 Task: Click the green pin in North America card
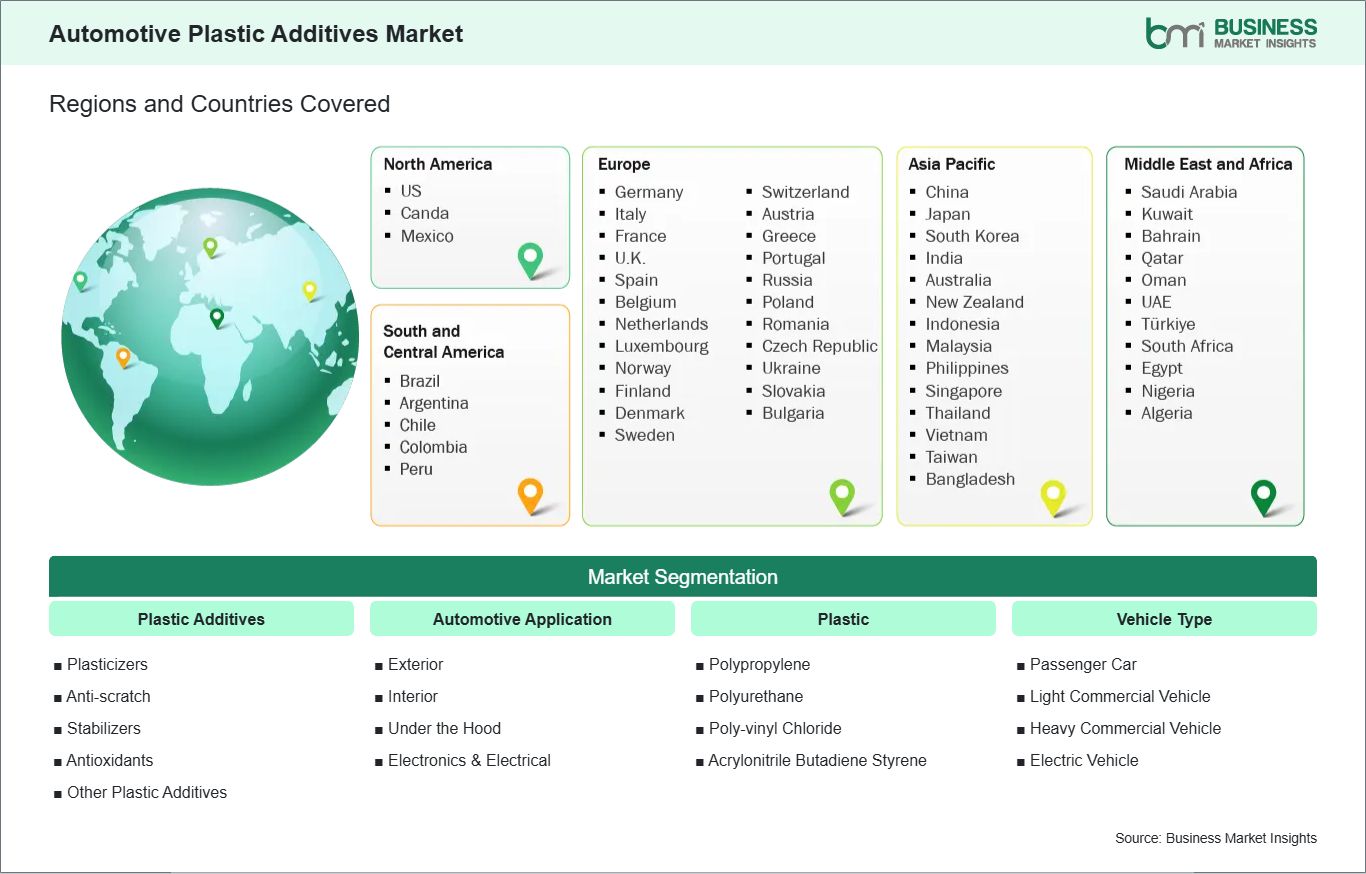click(530, 258)
